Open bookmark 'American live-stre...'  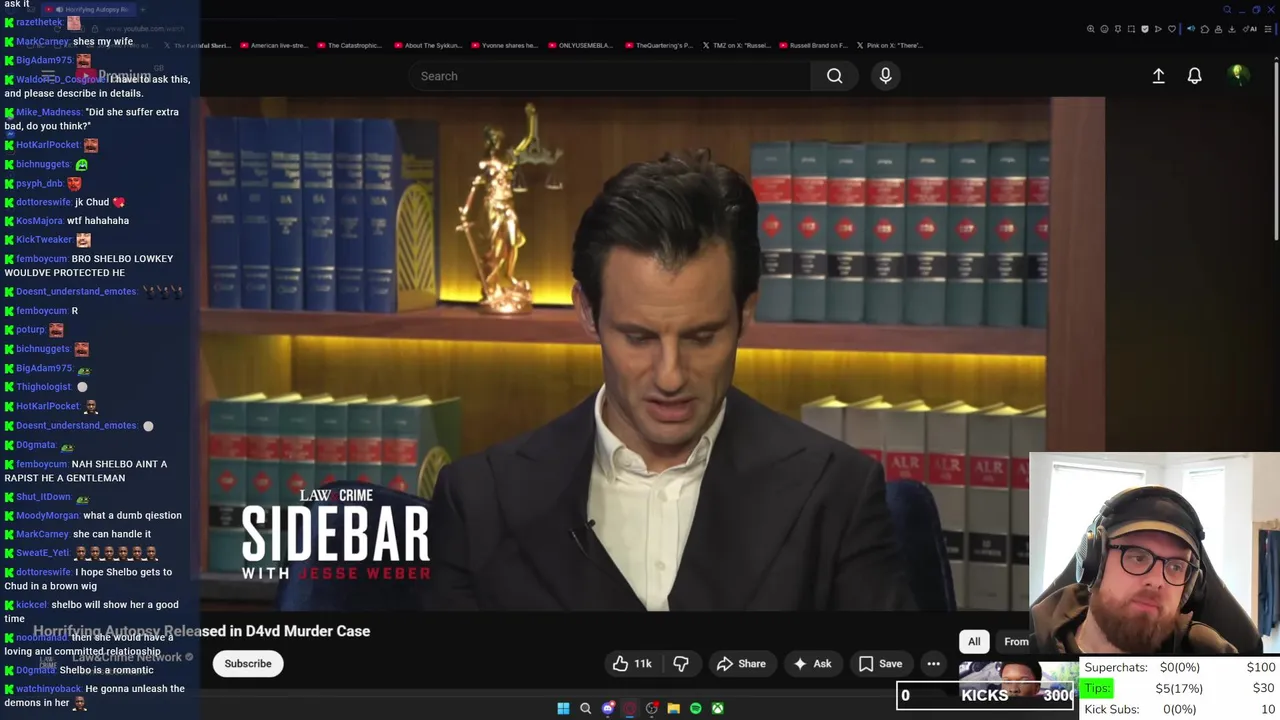[x=273, y=45]
